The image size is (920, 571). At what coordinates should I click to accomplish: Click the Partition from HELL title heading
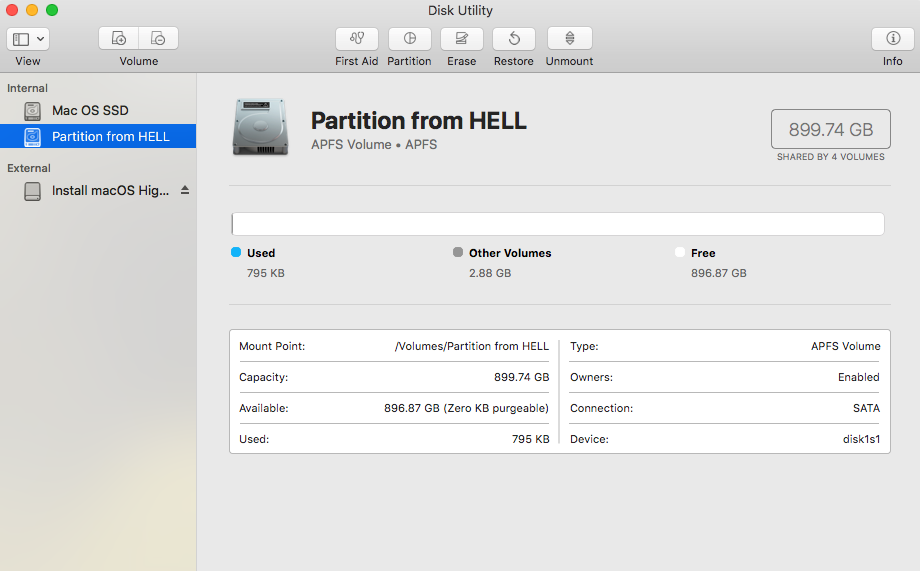coord(419,121)
